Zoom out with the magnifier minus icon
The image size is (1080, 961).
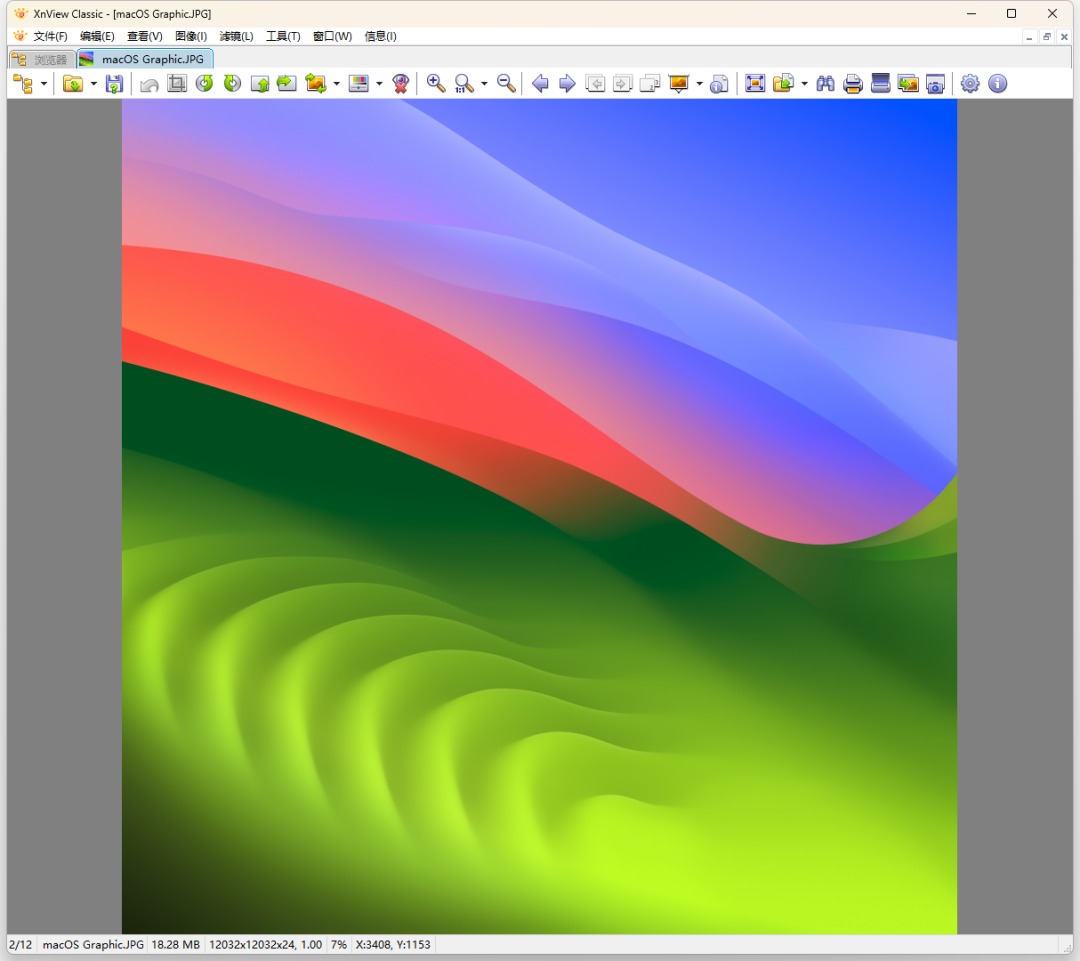(507, 84)
